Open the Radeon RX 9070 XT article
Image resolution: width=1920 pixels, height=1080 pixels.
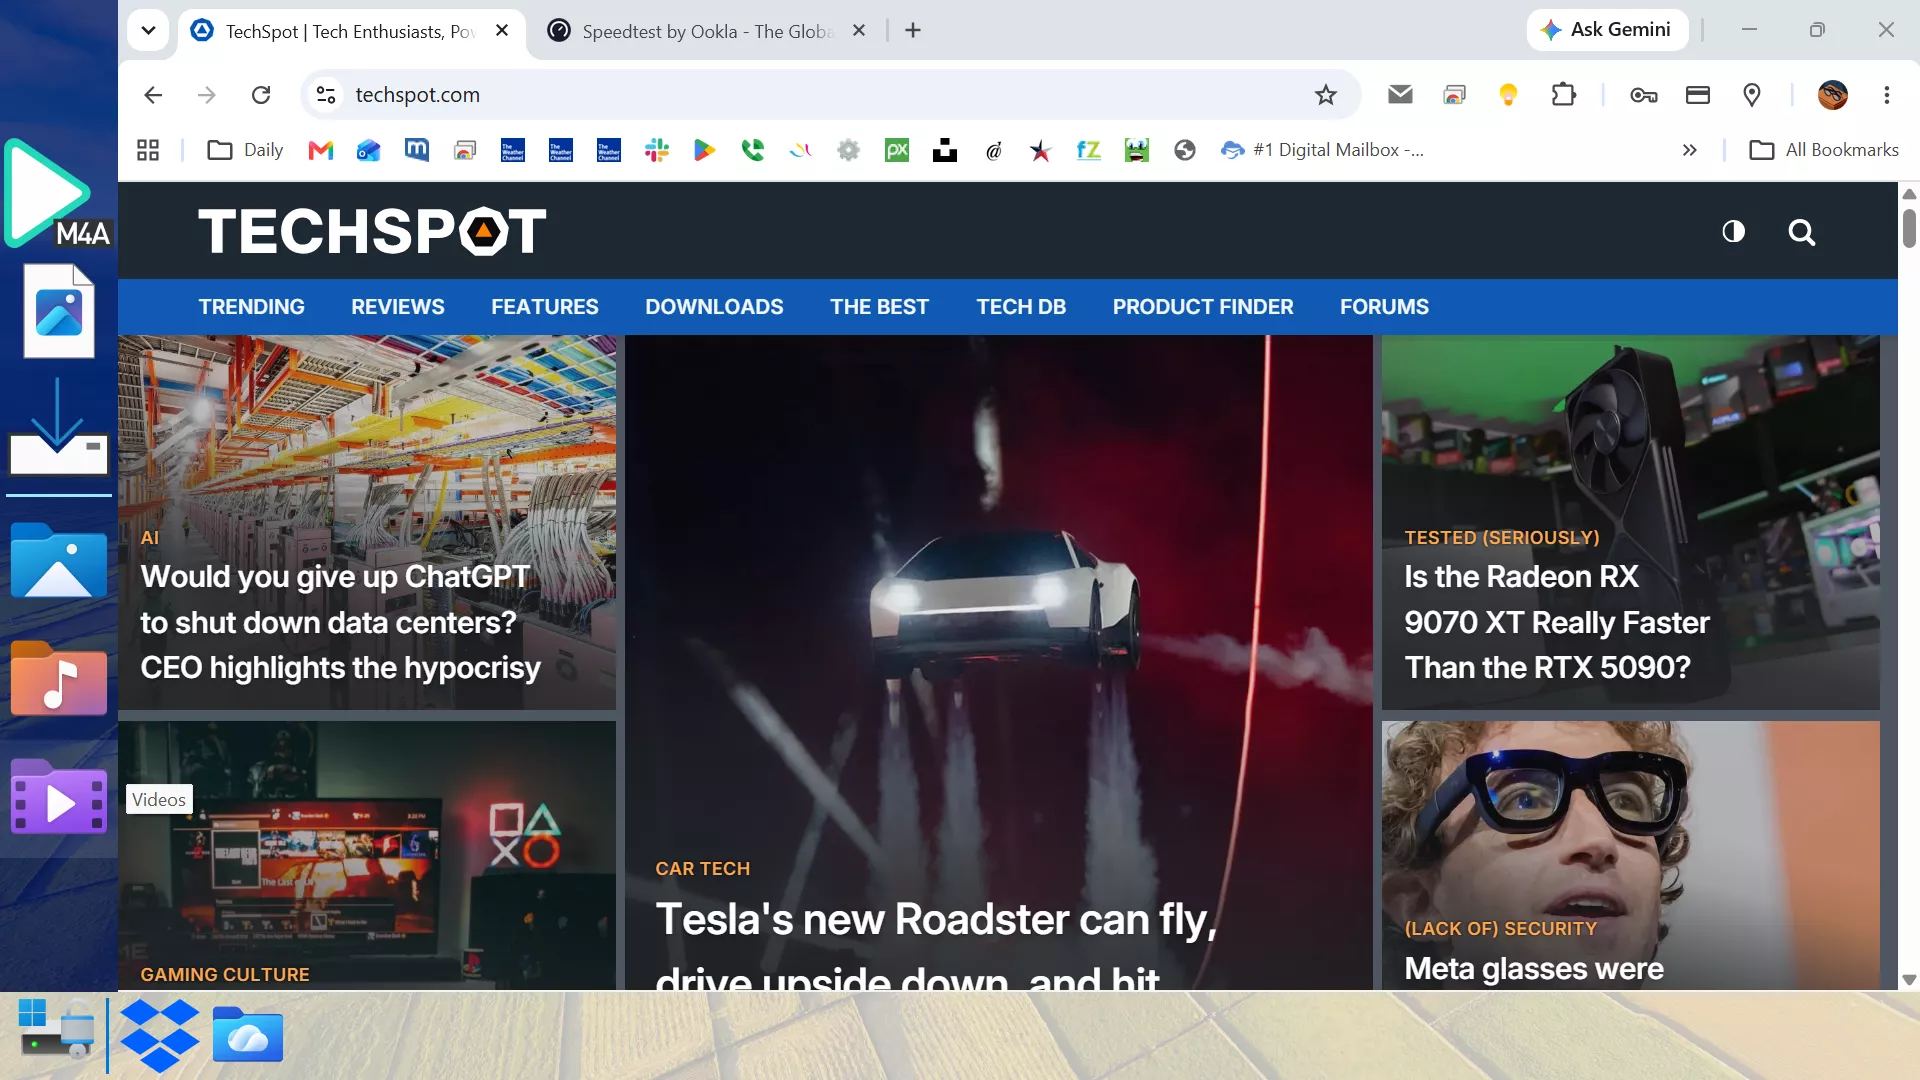1557,622
